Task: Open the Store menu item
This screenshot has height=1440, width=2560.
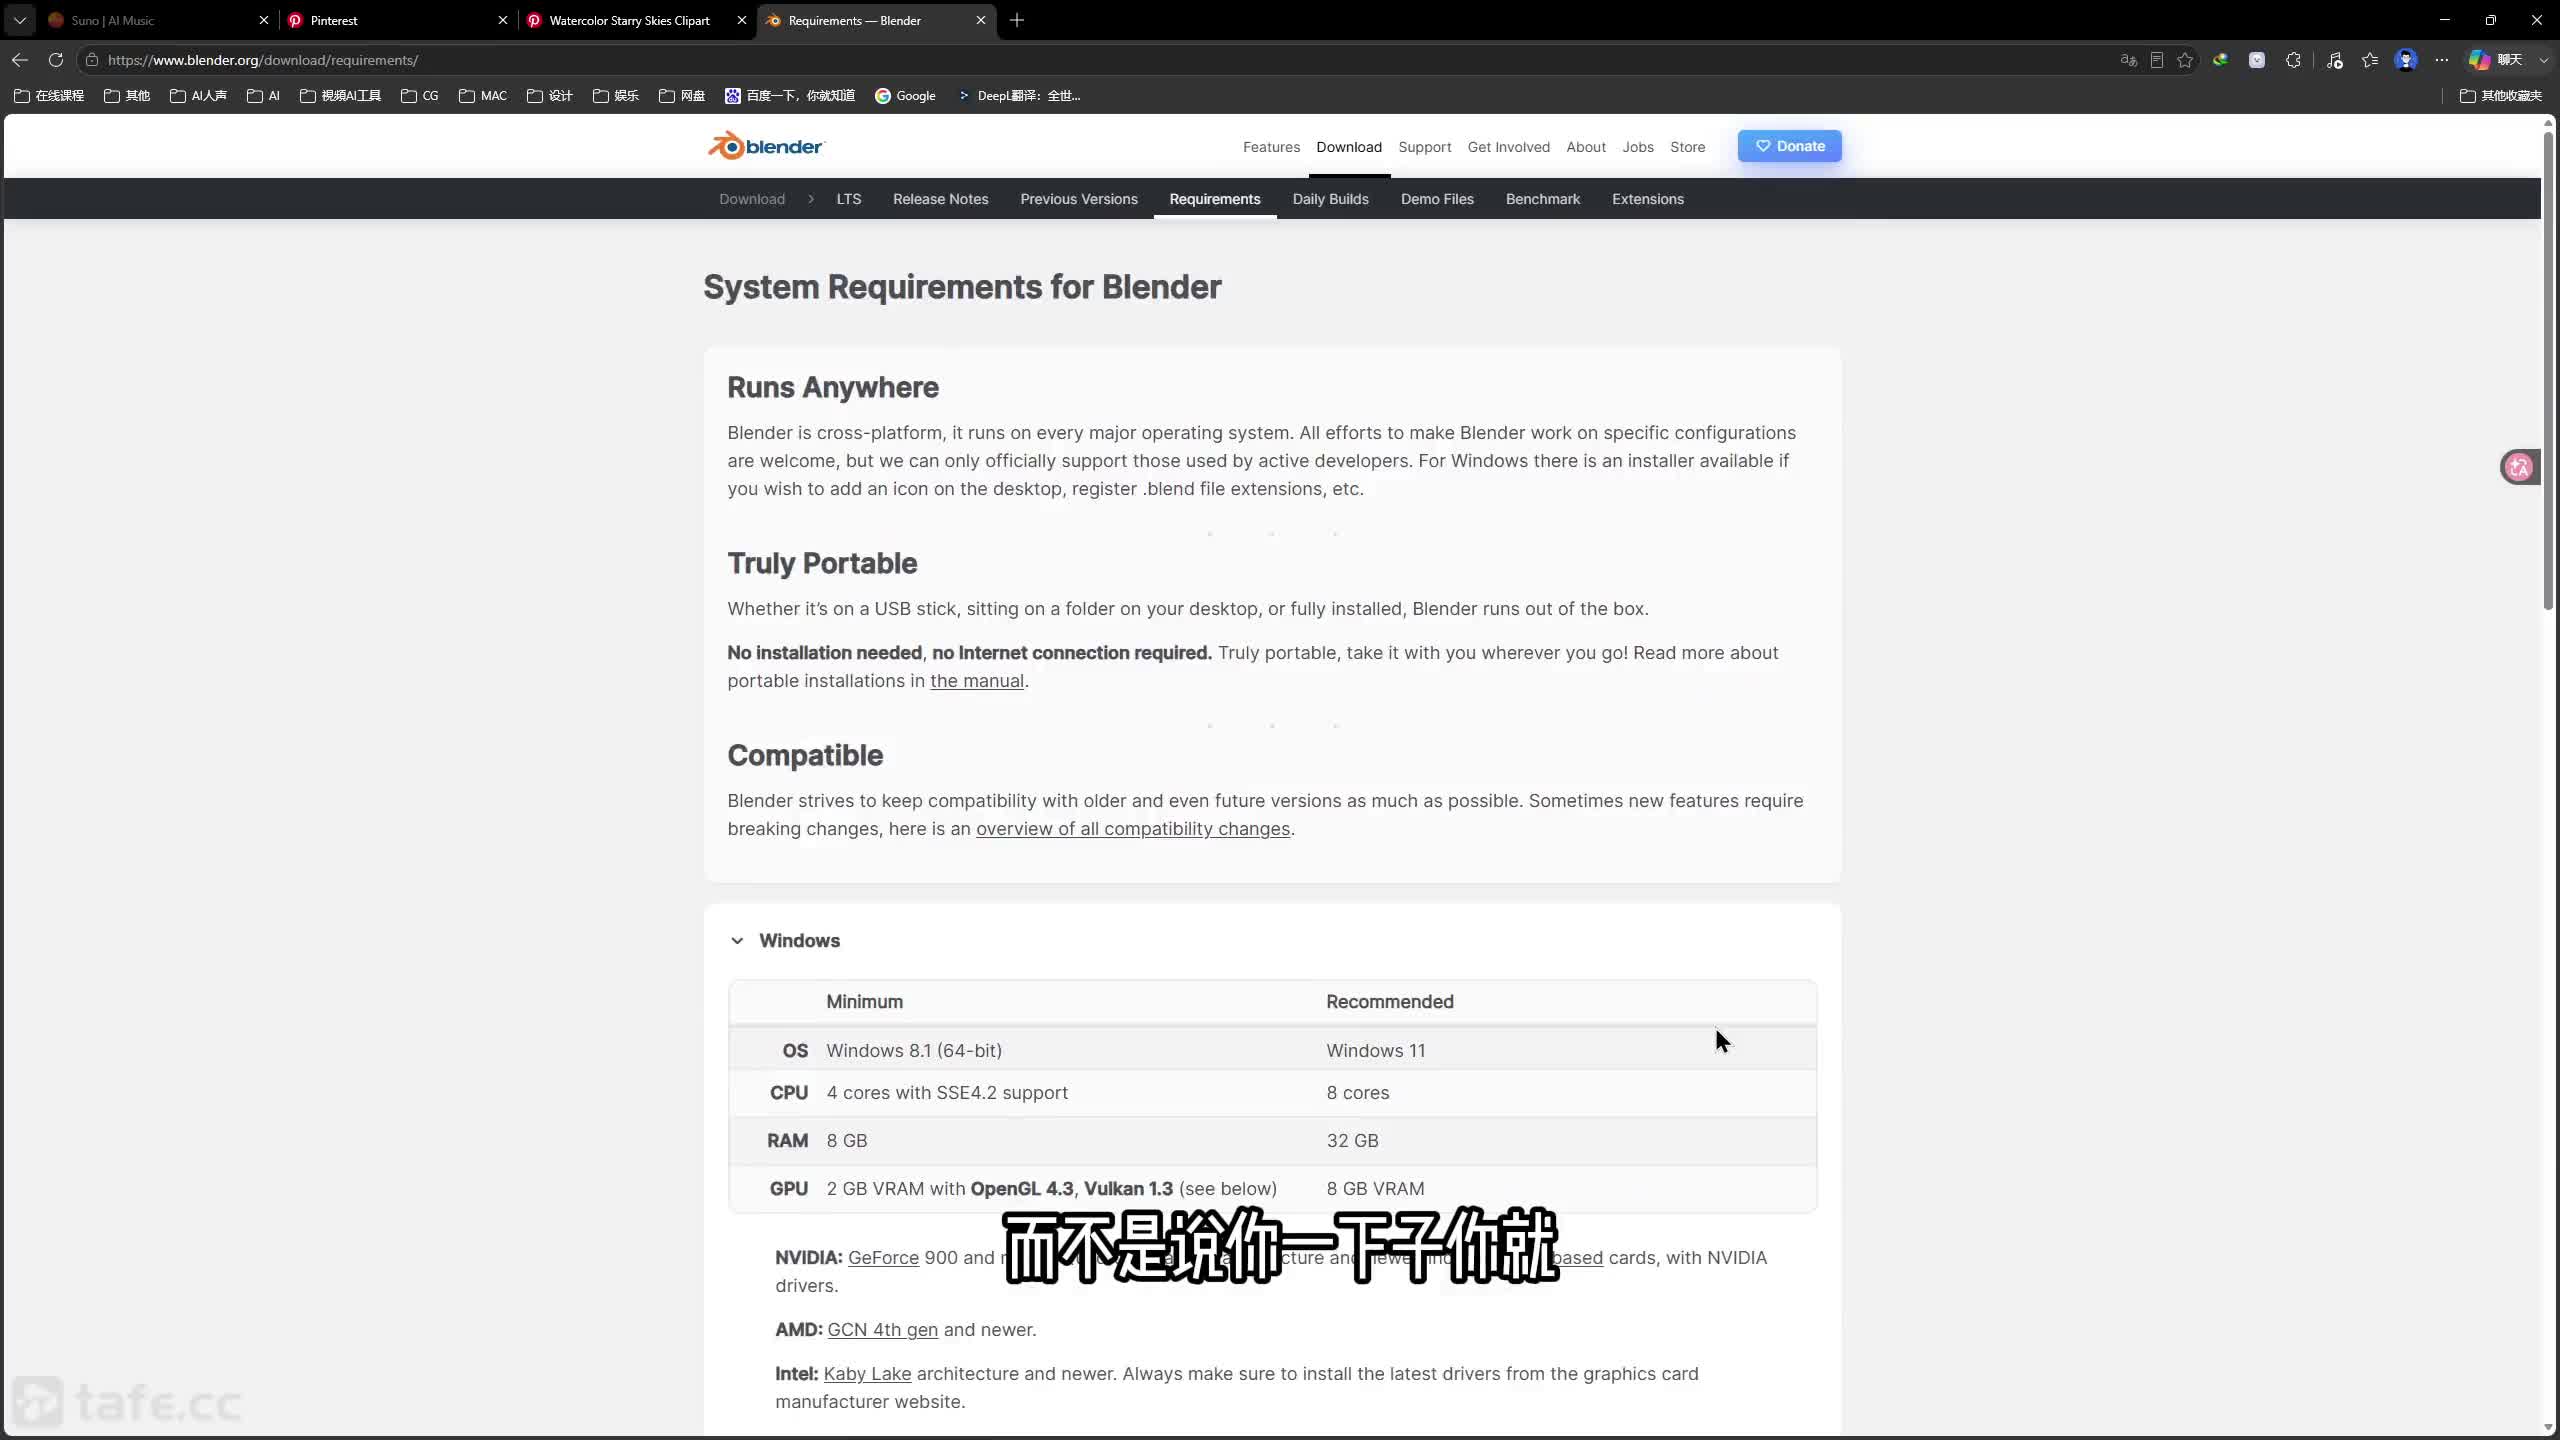Action: (x=1687, y=147)
